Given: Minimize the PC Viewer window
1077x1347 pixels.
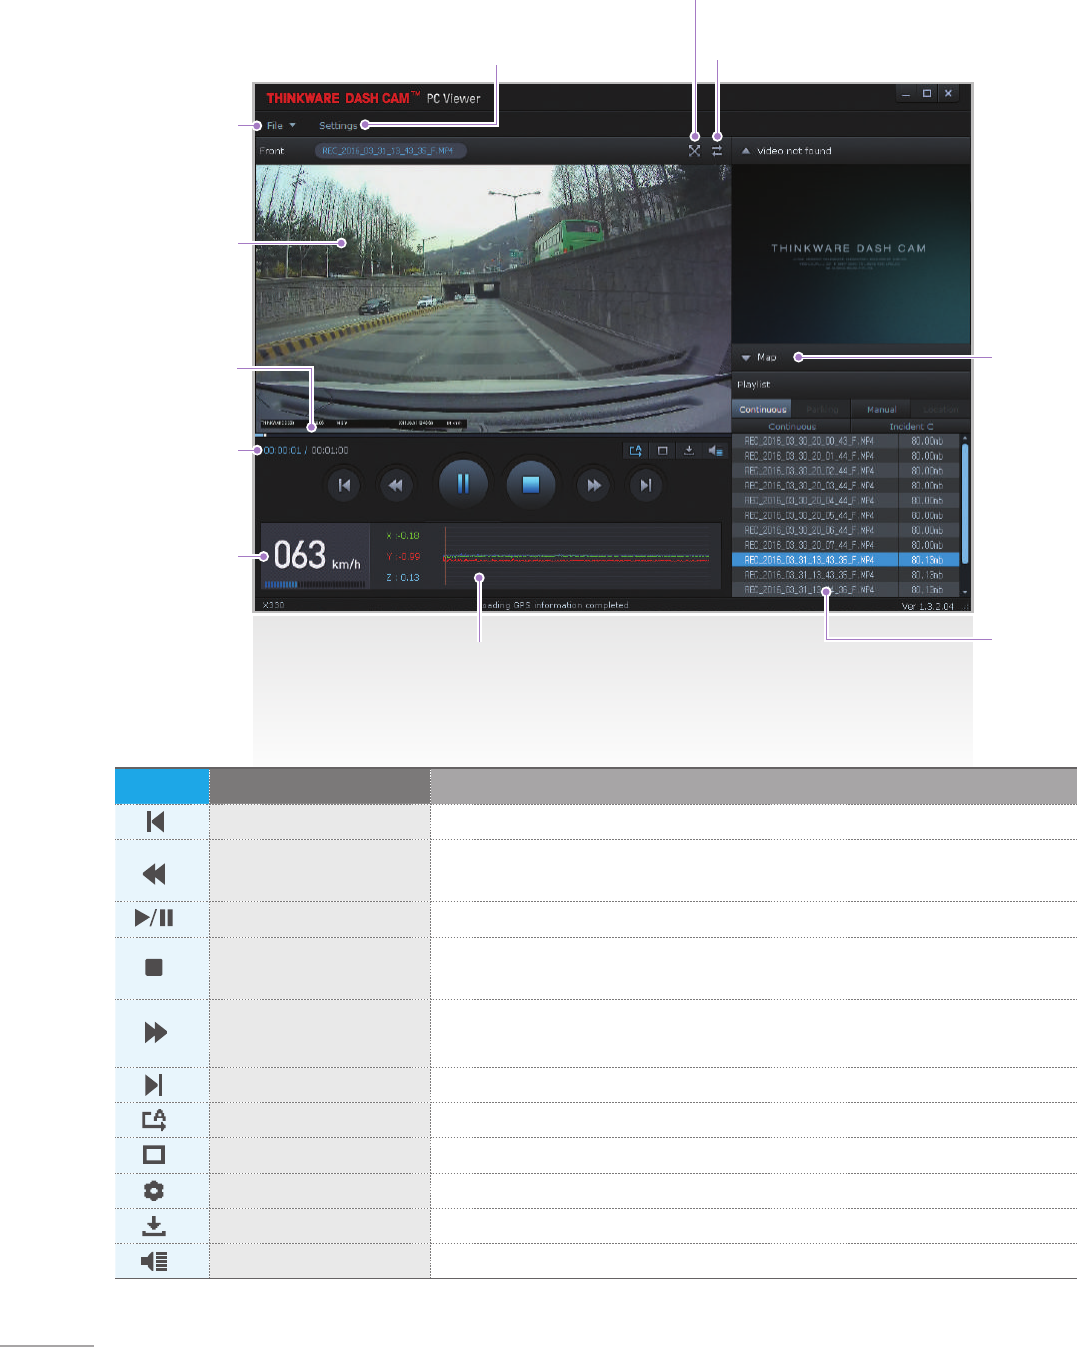Looking at the screenshot, I should click(906, 94).
